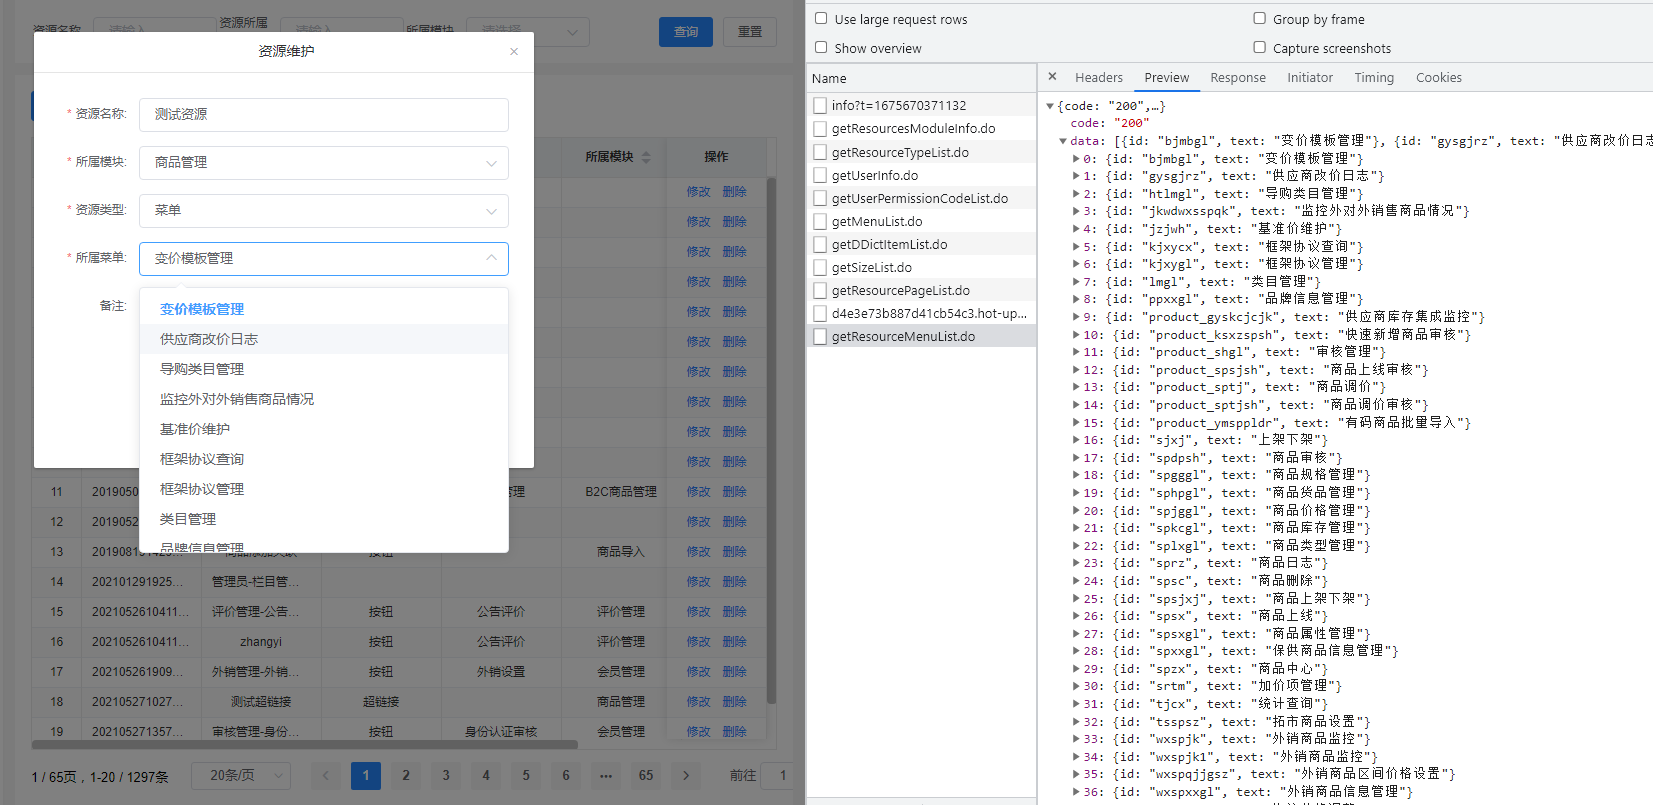This screenshot has width=1653, height=805.
Task: Click the 重置 reset button
Action: click(x=750, y=32)
